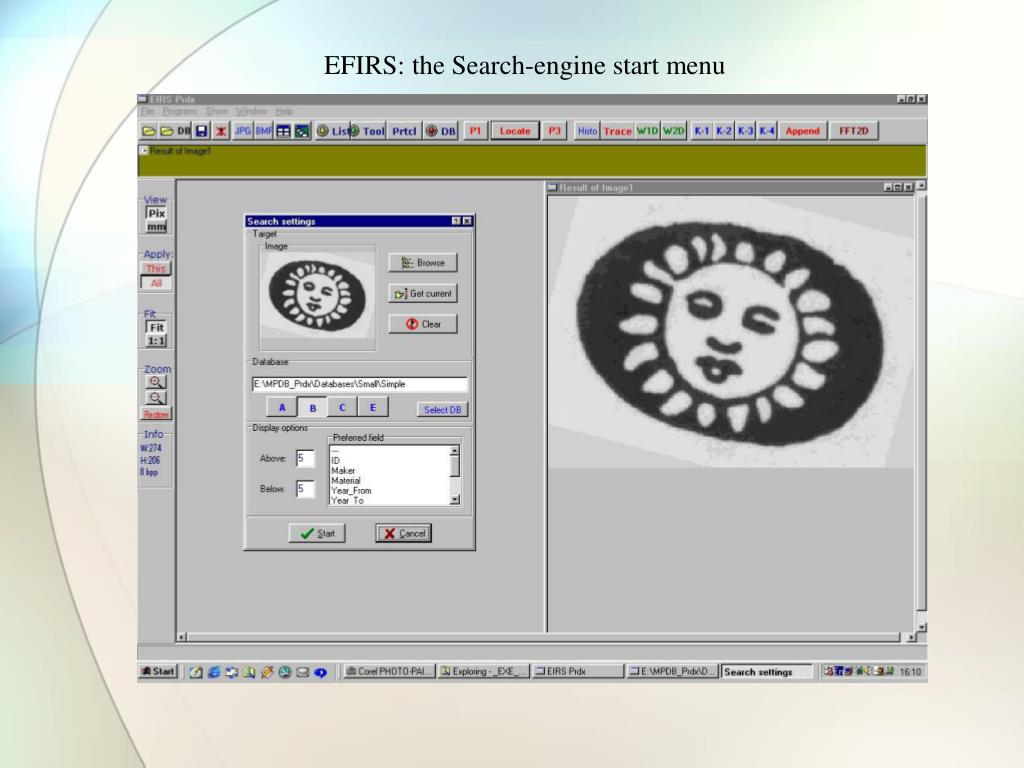The height and width of the screenshot is (768, 1024).
Task: Click the red-circle DB toolbar button
Action: [x=441, y=131]
